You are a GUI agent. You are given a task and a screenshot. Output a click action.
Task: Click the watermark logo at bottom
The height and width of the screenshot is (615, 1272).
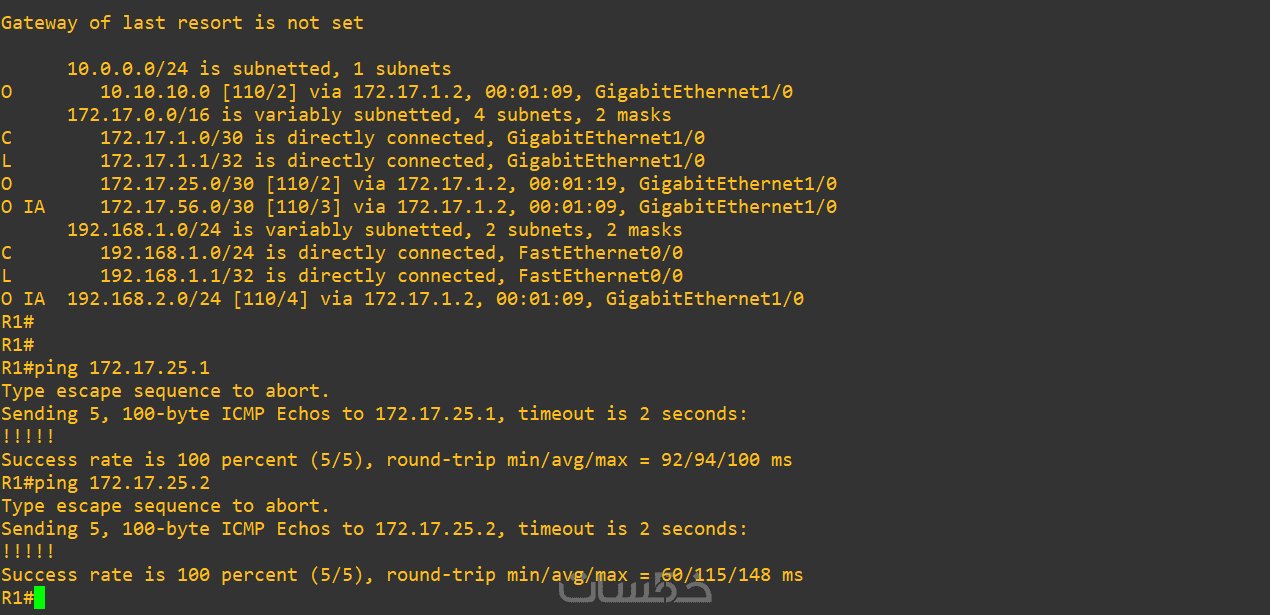(635, 590)
